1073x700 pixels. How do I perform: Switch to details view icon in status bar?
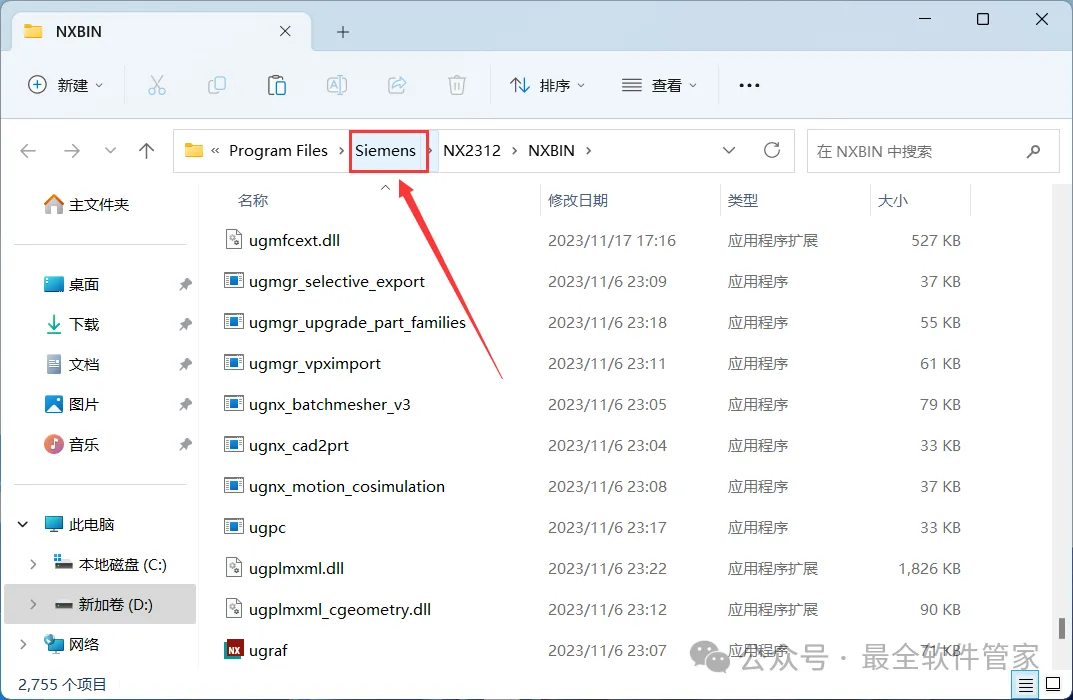1025,684
